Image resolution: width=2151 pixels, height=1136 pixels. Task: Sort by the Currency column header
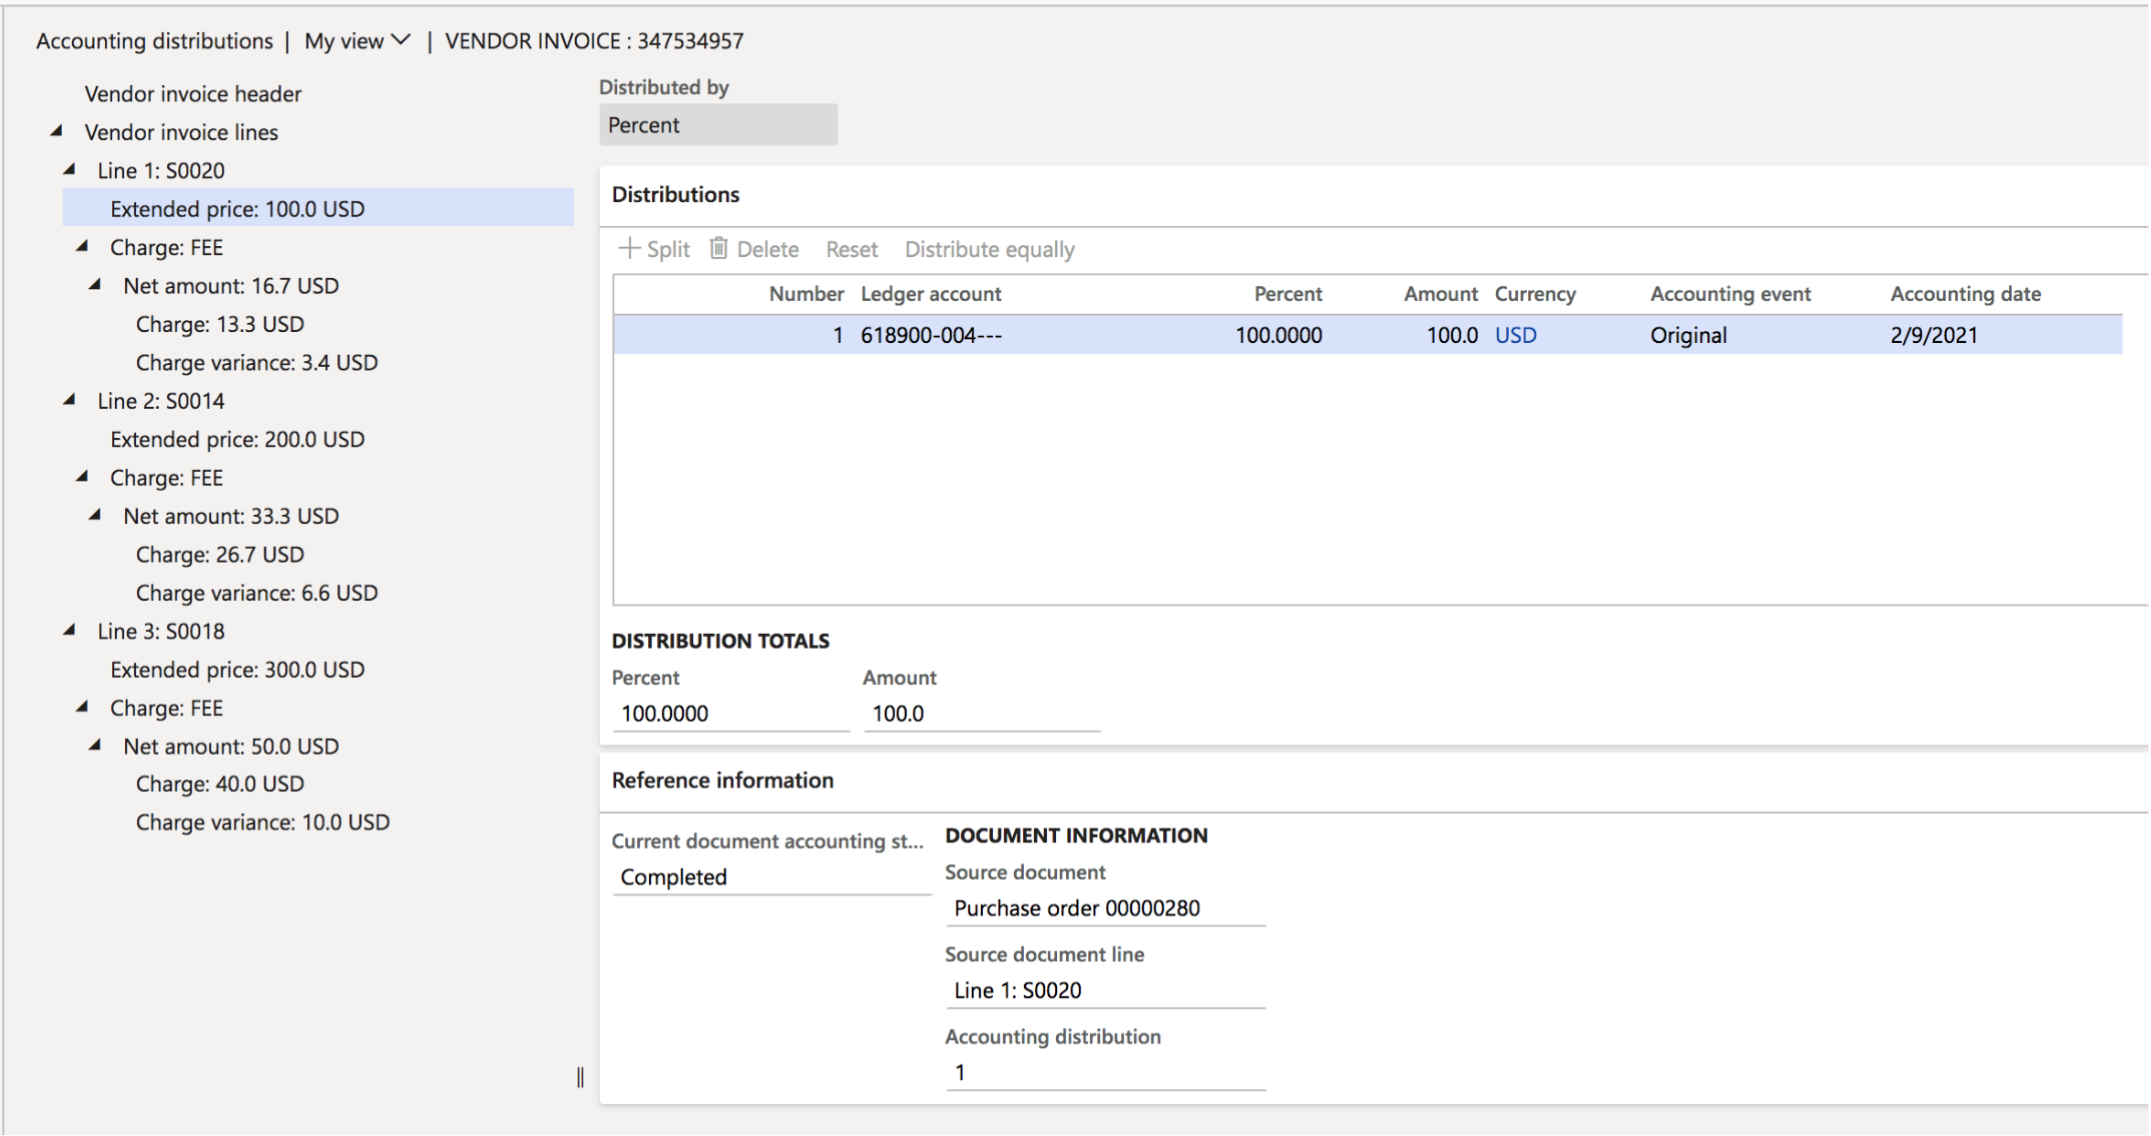pos(1535,294)
